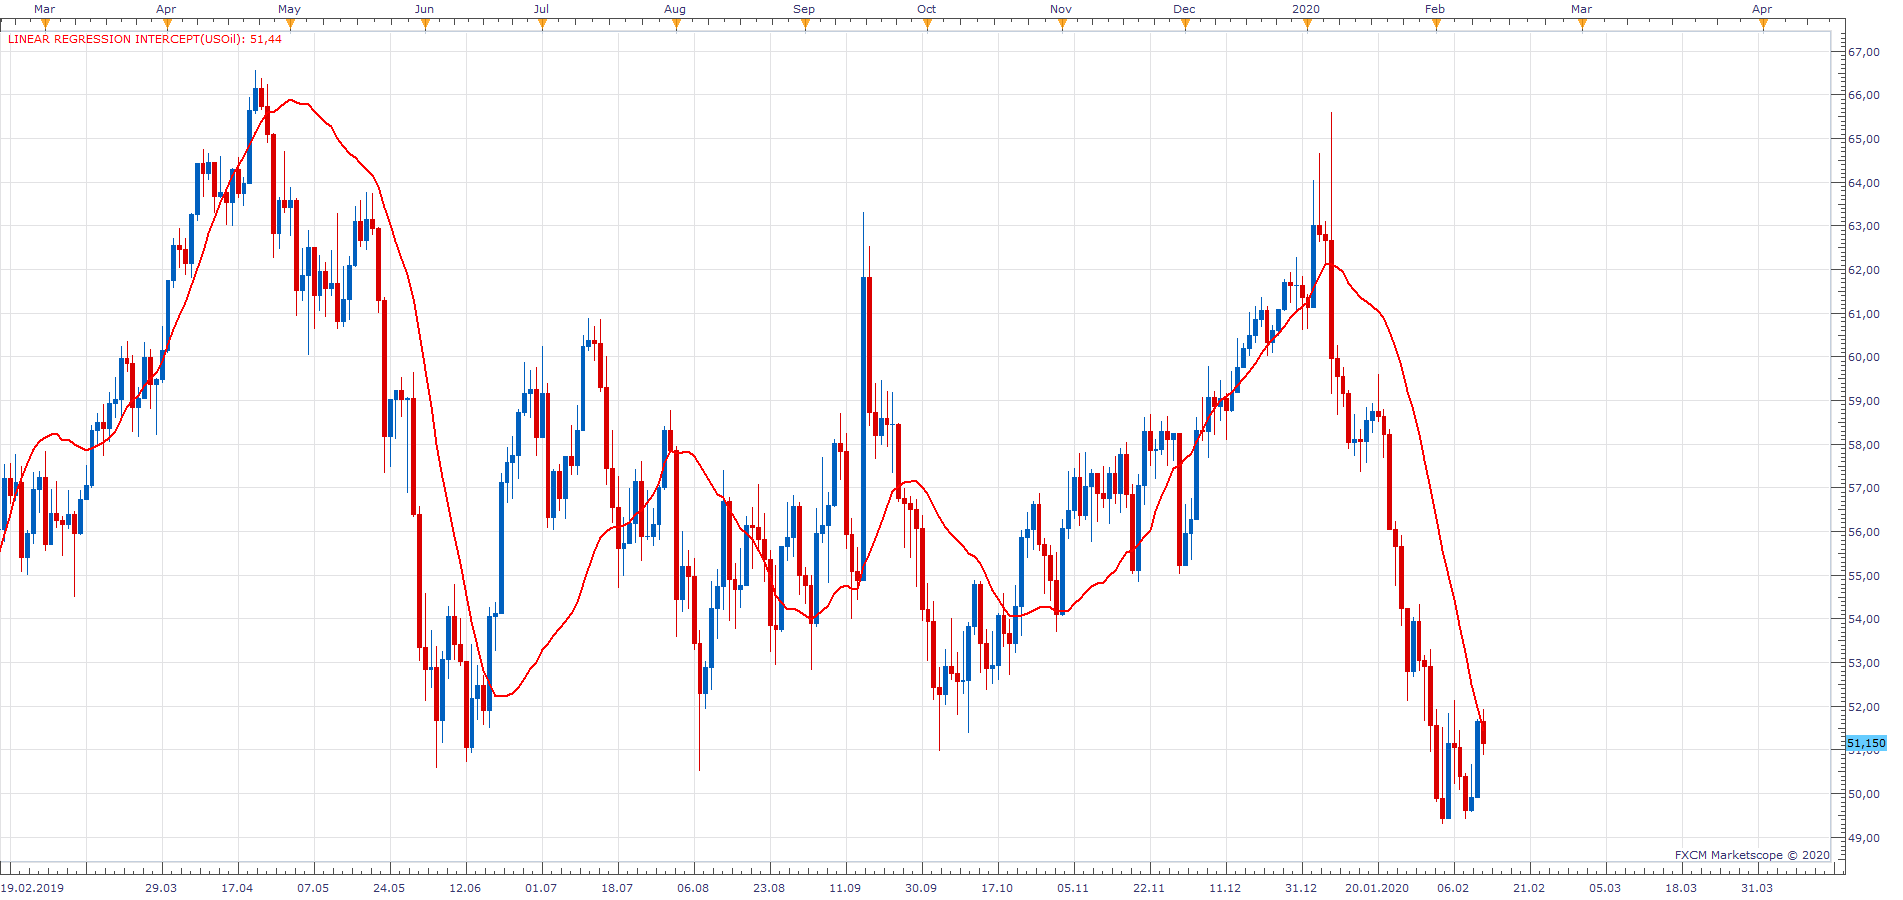1903x900 pixels.
Task: Click the 65,00 price axis label
Action: (1864, 139)
